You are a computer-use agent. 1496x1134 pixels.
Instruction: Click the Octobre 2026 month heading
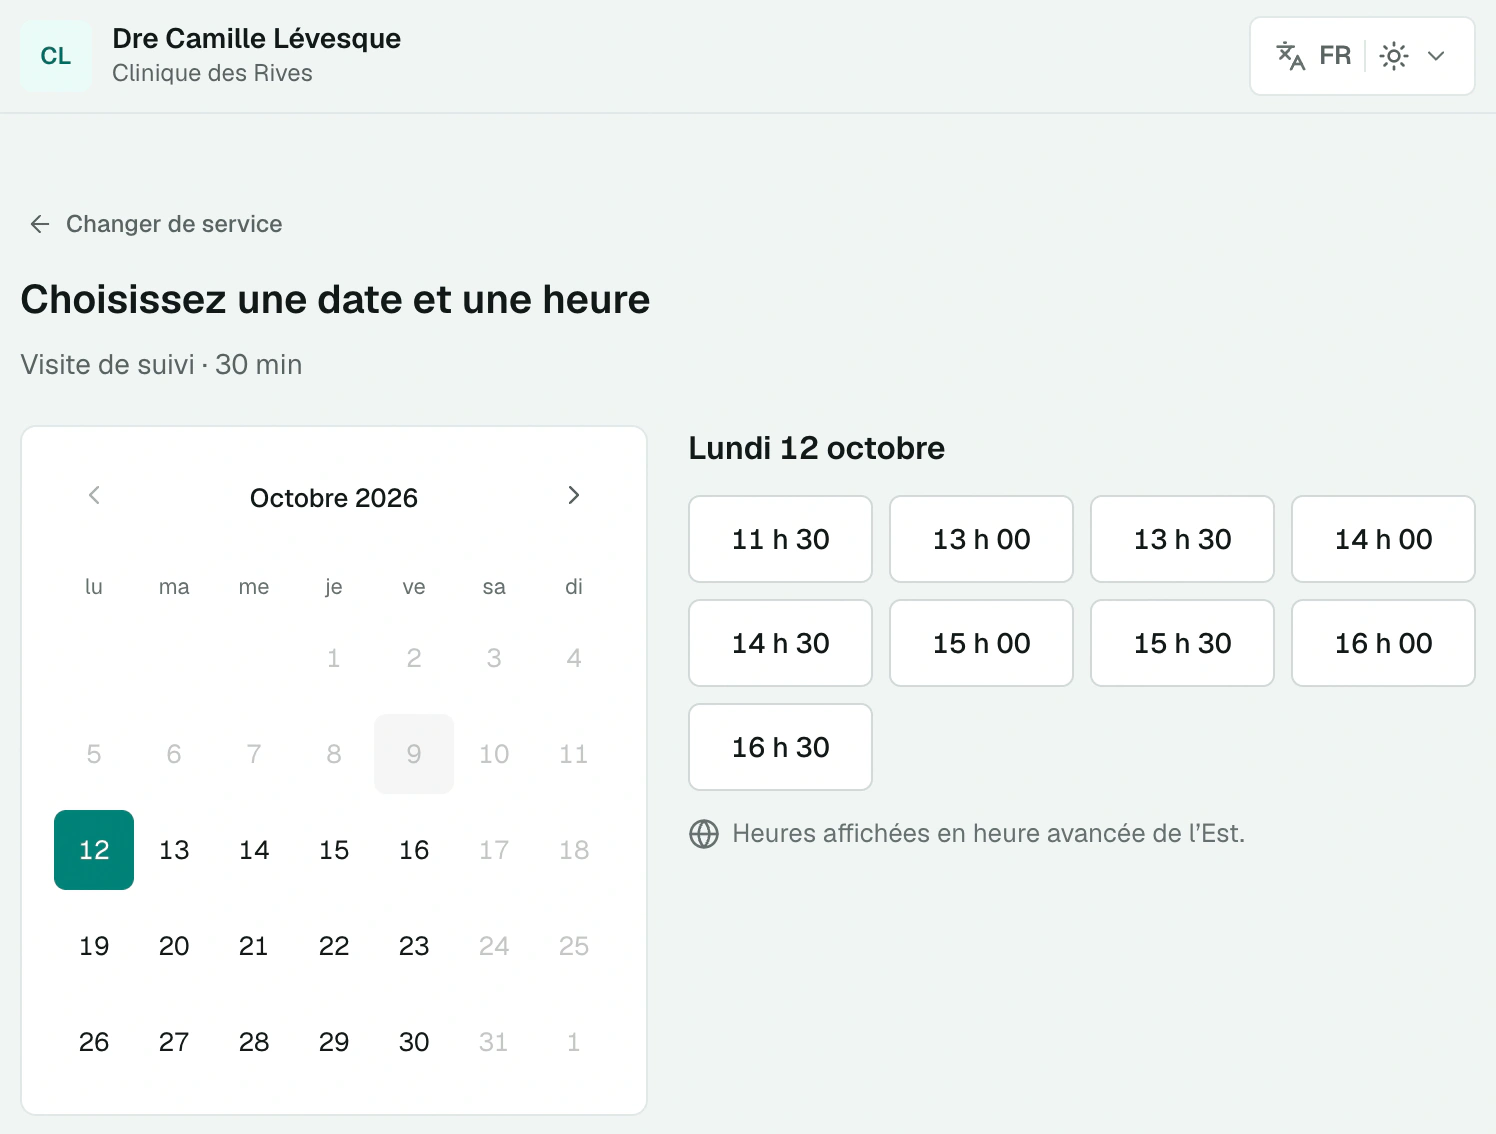334,498
